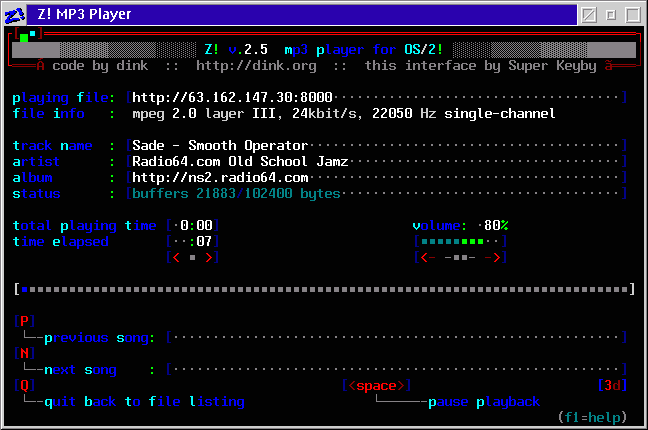Screen dimensions: 648x430
Task: Click the 'pause playback' label
Action: click(484, 401)
